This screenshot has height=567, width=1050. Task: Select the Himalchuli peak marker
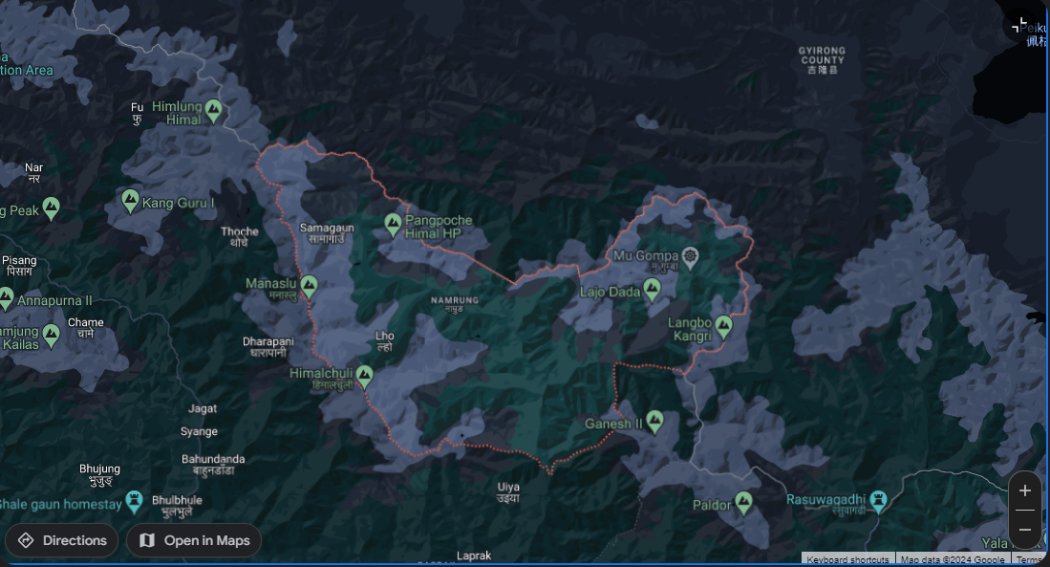tap(364, 376)
